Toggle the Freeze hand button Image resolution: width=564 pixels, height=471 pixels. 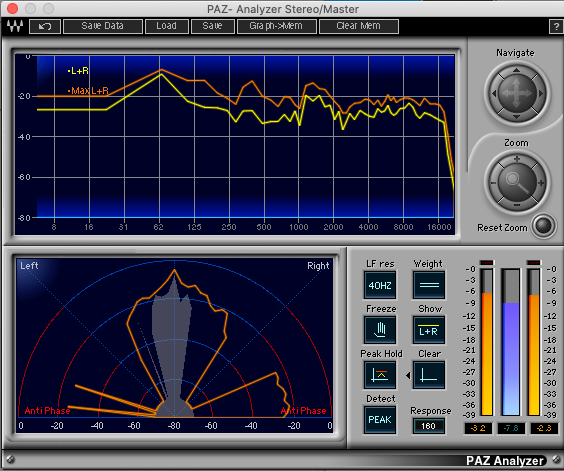coord(380,330)
